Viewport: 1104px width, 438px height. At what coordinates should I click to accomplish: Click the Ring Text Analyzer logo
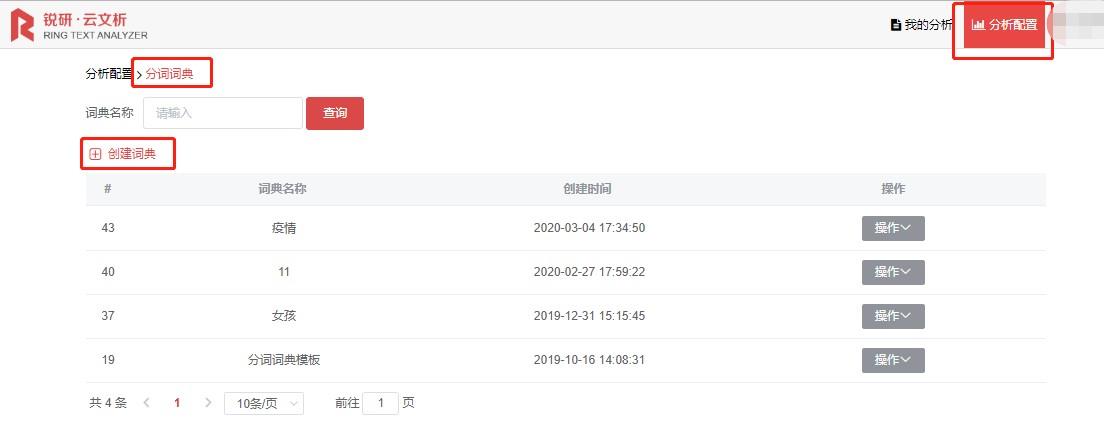pyautogui.click(x=79, y=26)
